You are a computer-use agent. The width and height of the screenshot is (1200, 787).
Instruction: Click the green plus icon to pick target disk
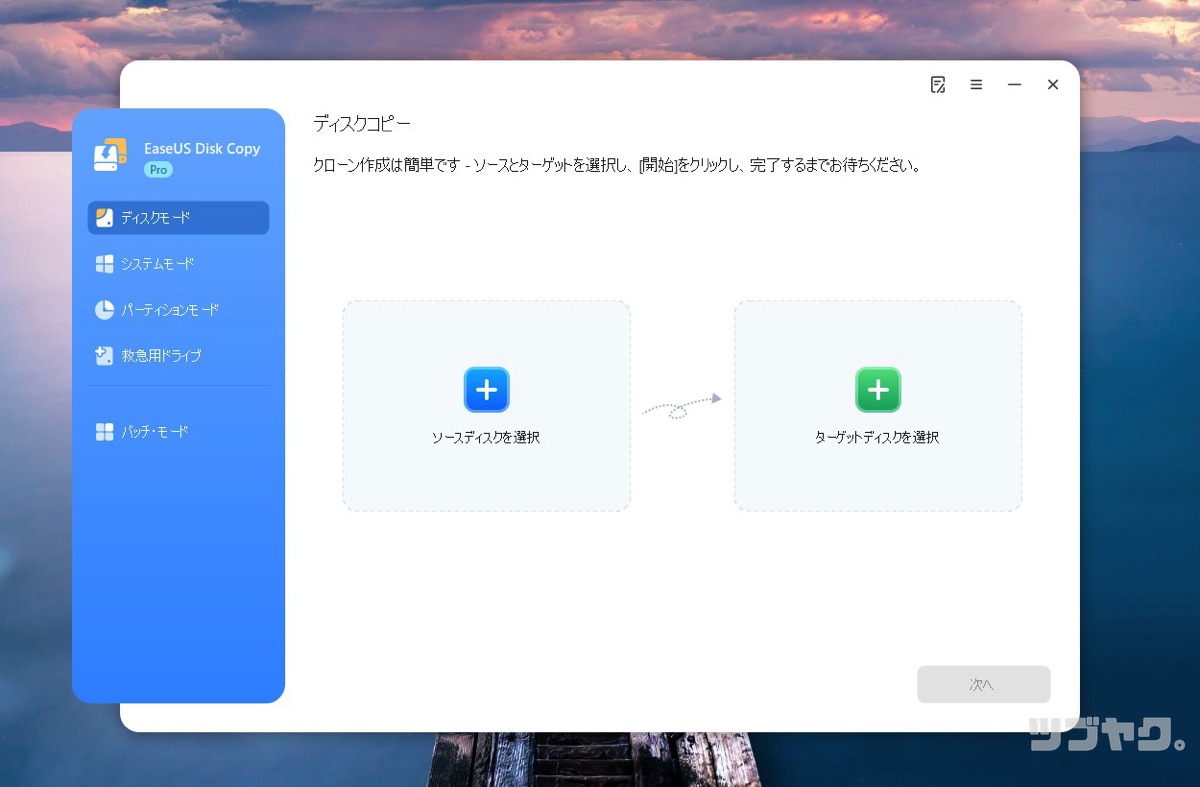tap(877, 390)
